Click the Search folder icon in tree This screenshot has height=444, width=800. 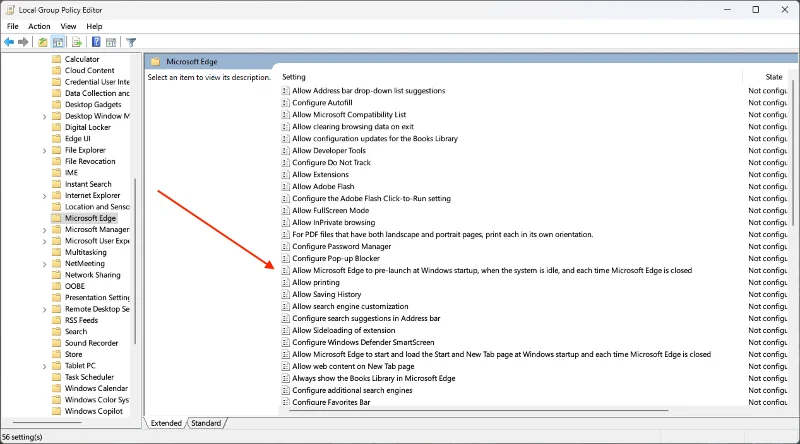pos(57,331)
